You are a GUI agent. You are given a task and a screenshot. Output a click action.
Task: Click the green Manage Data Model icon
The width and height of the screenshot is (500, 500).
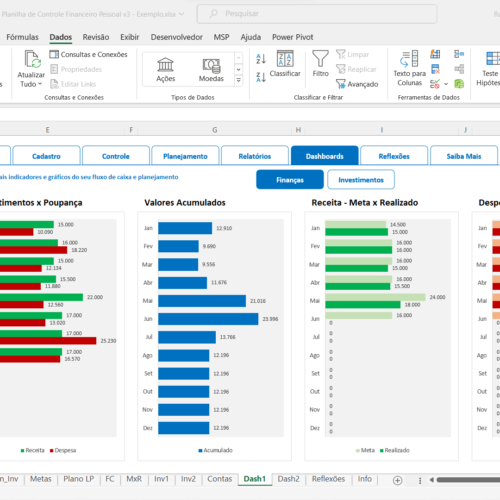coord(459,84)
